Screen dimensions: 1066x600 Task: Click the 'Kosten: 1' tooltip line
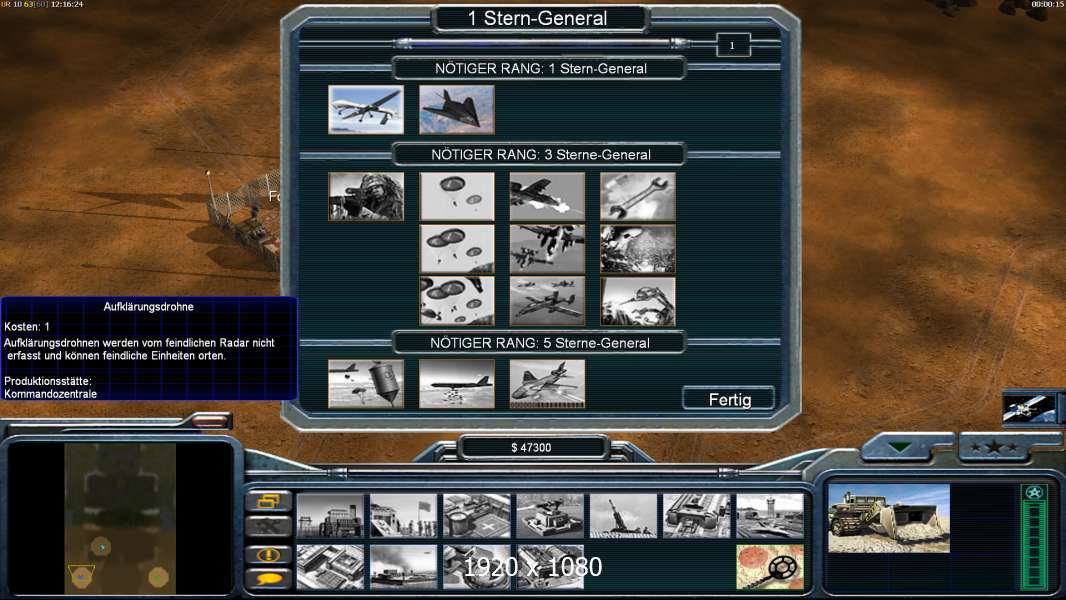pyautogui.click(x=27, y=327)
